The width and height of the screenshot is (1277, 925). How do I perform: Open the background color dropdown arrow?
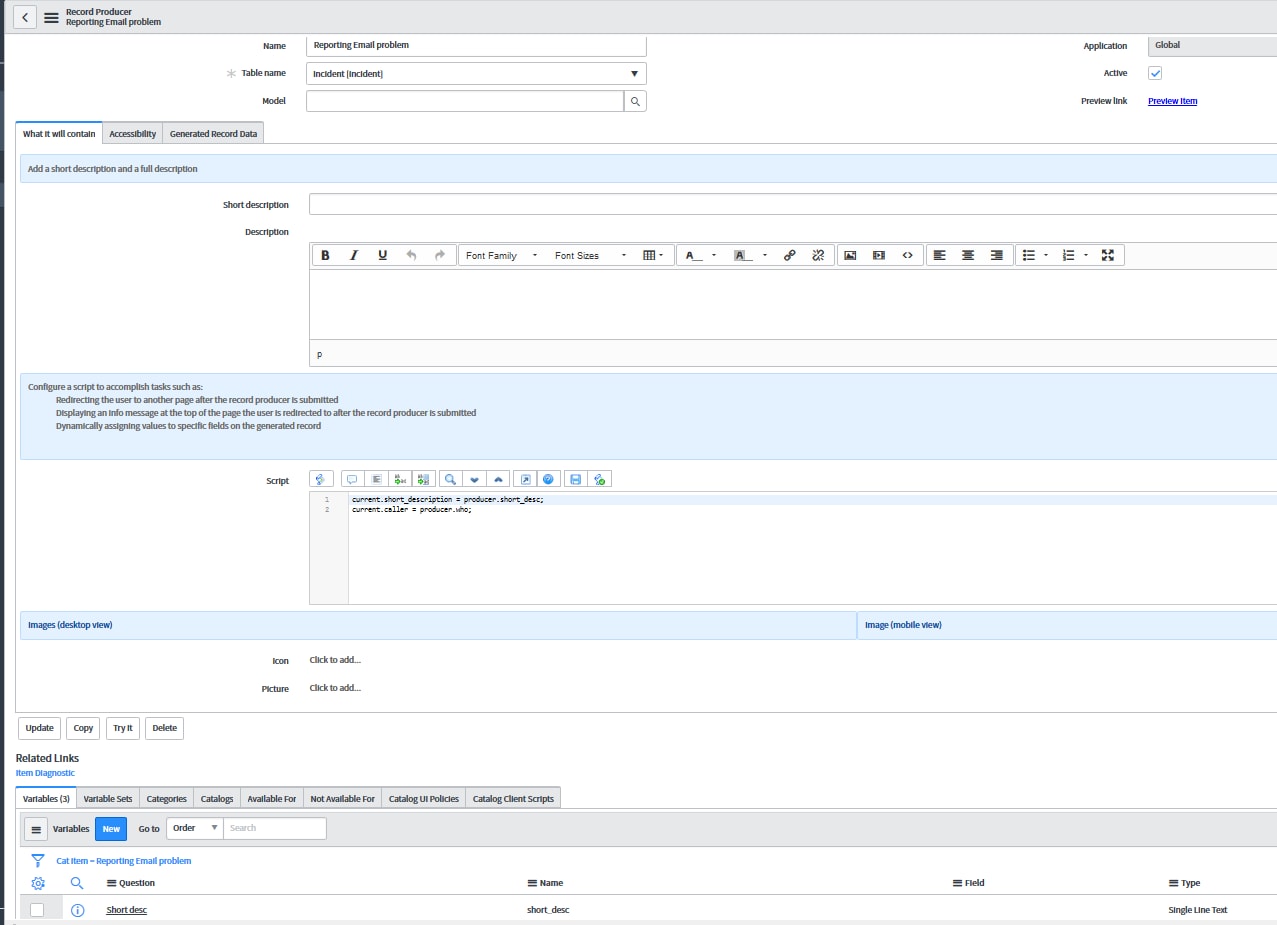(765, 256)
